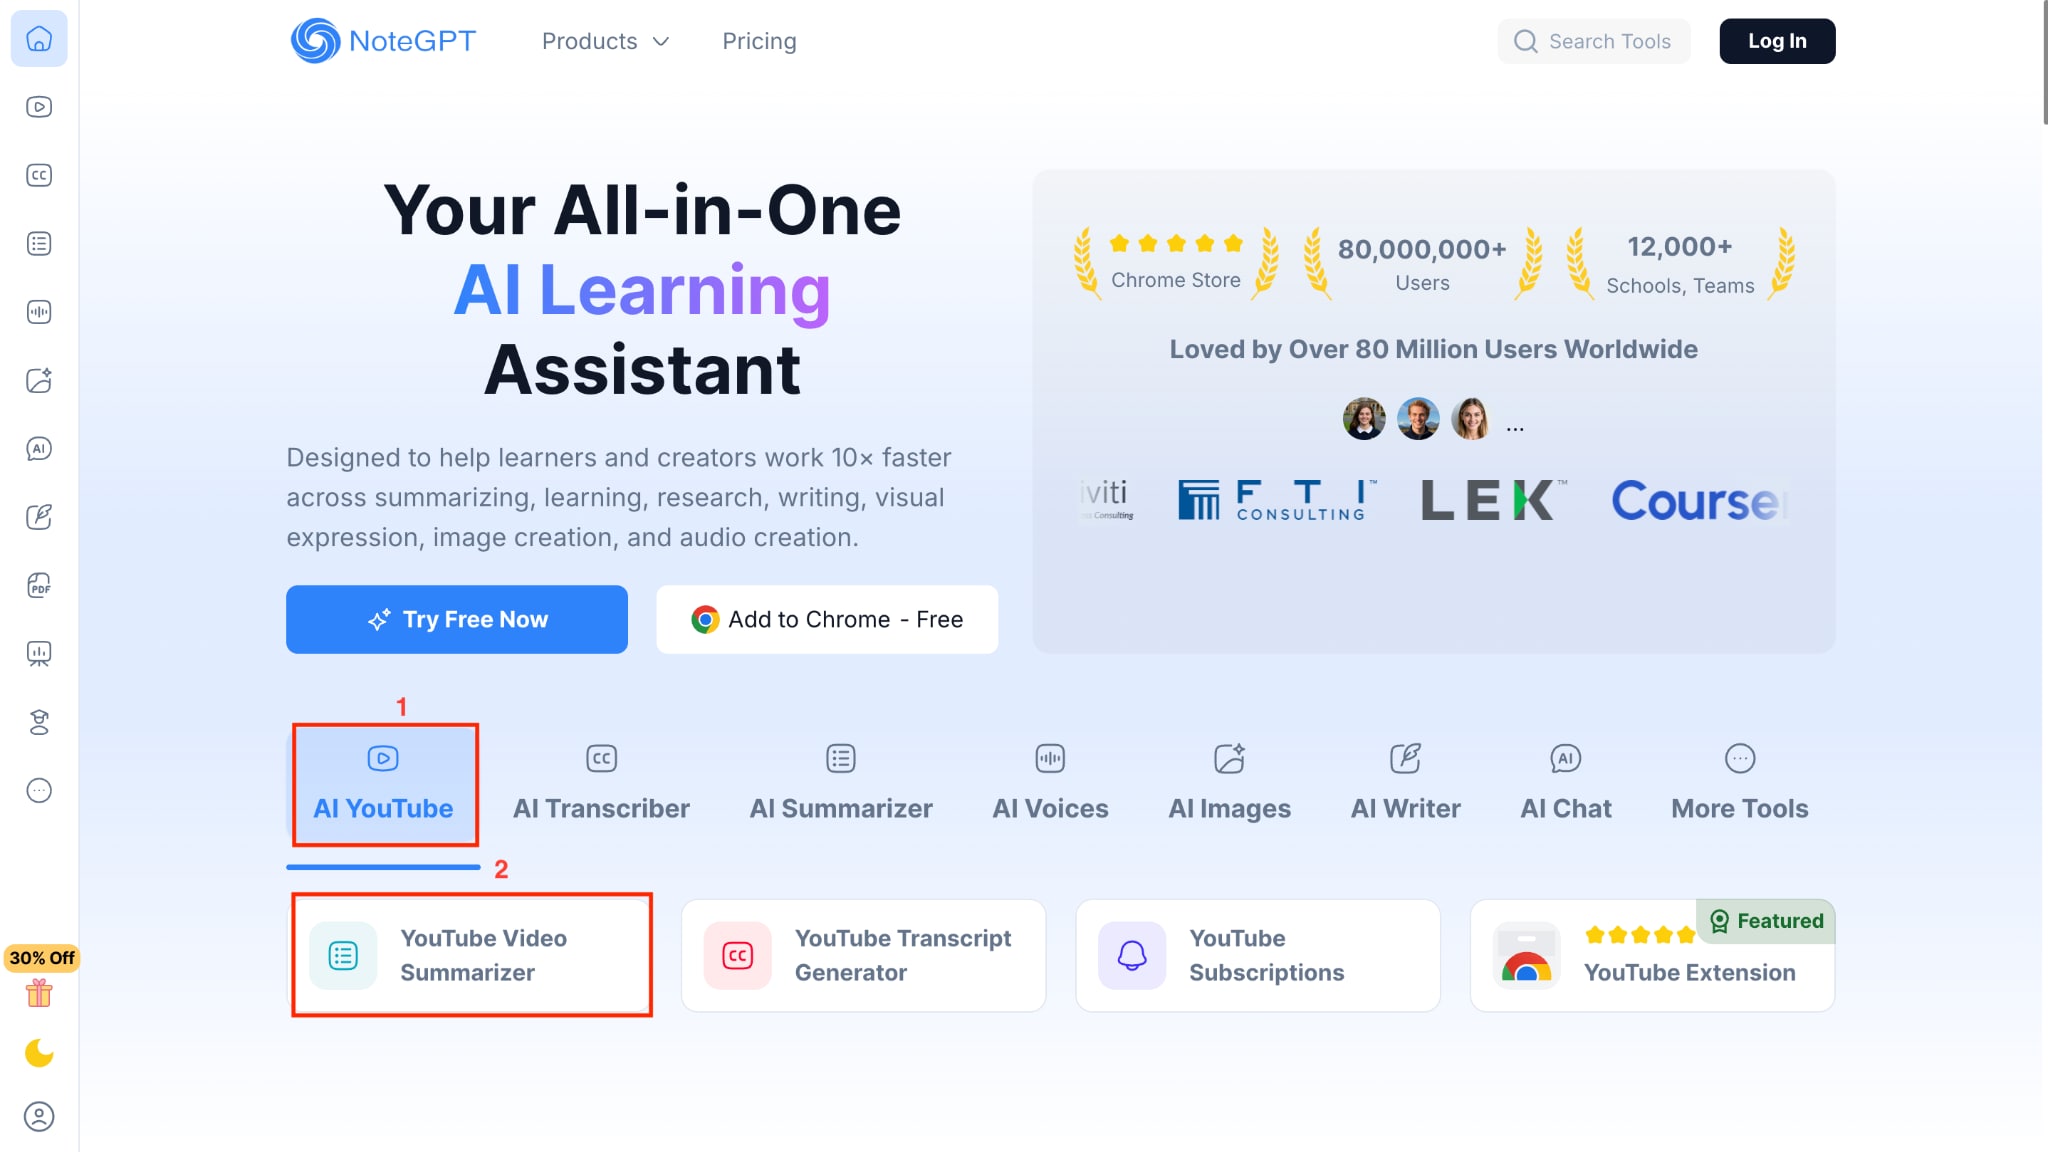Viewport: 2048px width, 1152px height.
Task: Click the 30% Off gift icon
Action: 39,993
